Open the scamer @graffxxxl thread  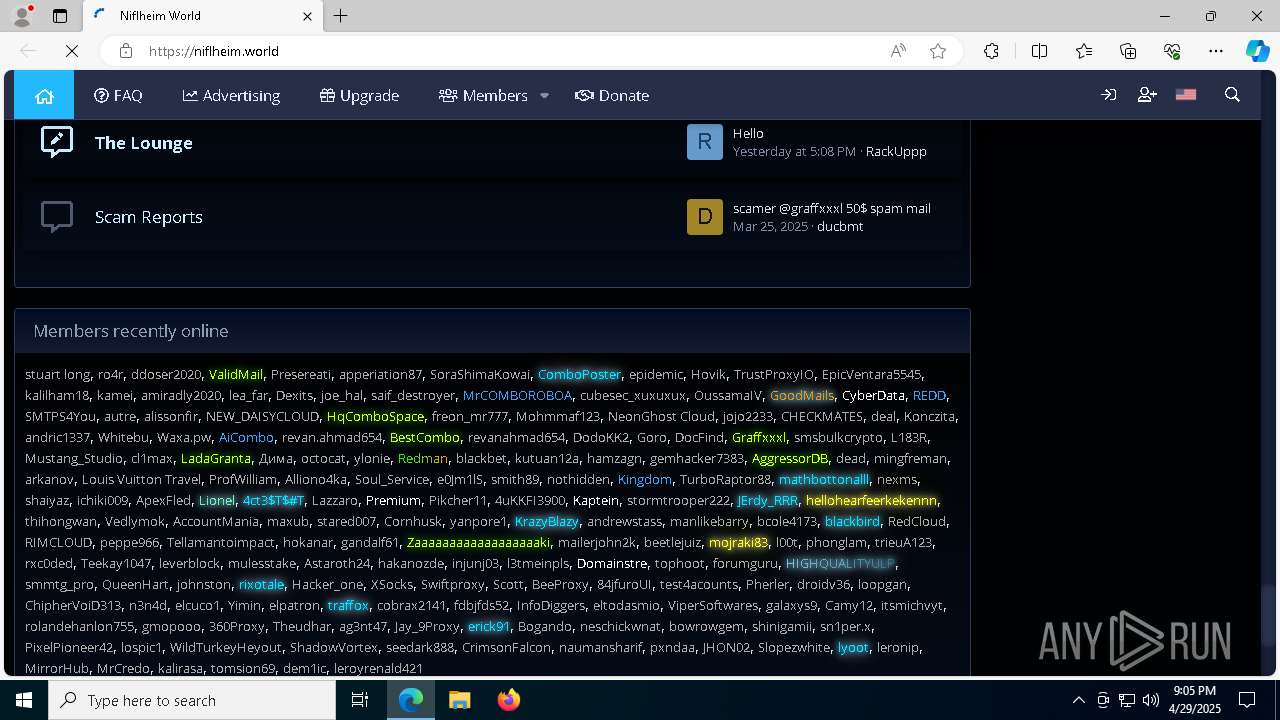pos(832,208)
